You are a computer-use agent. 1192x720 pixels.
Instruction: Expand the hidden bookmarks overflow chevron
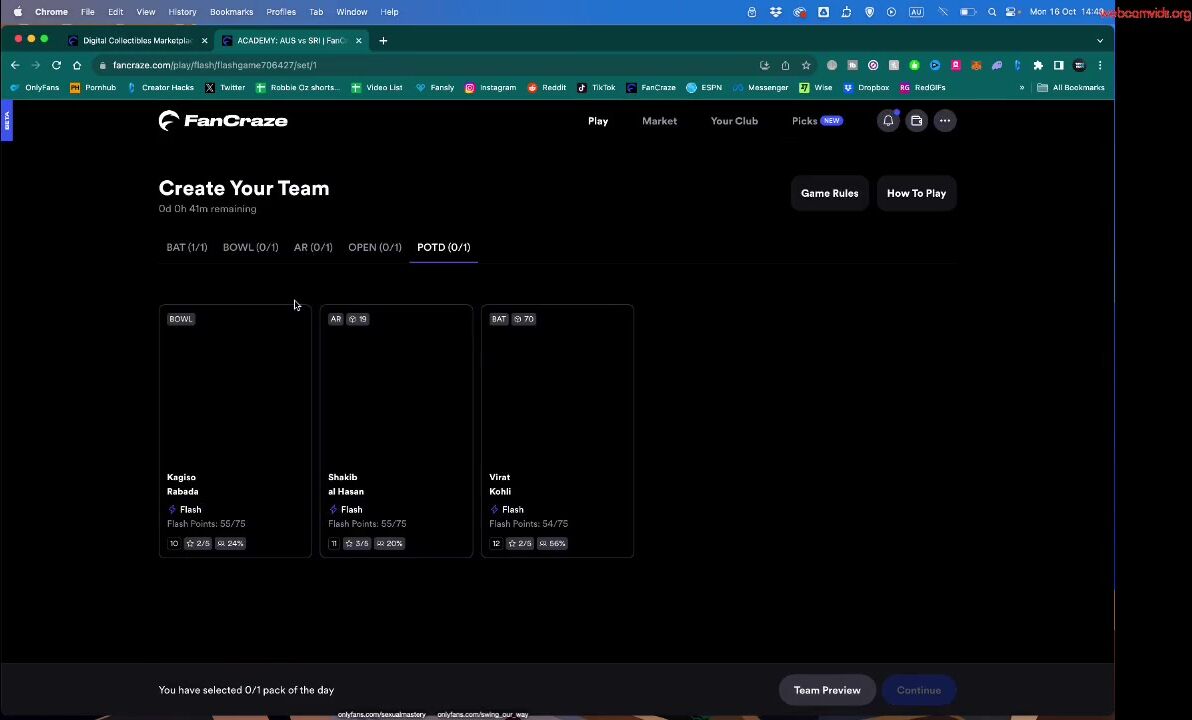tap(1022, 88)
